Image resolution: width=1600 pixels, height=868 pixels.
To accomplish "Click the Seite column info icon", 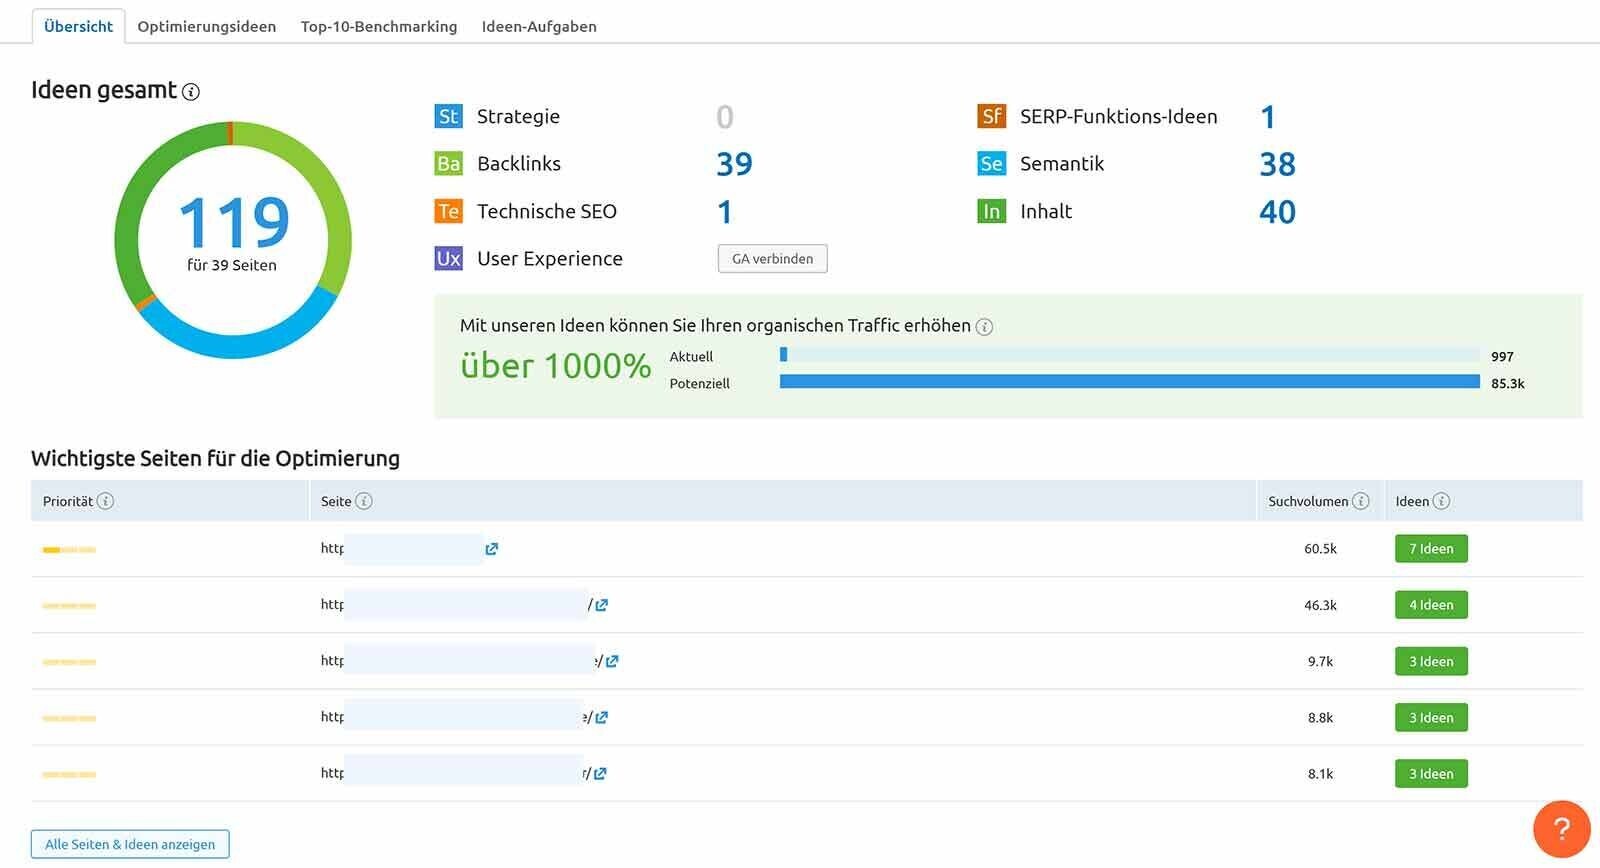I will click(x=364, y=501).
